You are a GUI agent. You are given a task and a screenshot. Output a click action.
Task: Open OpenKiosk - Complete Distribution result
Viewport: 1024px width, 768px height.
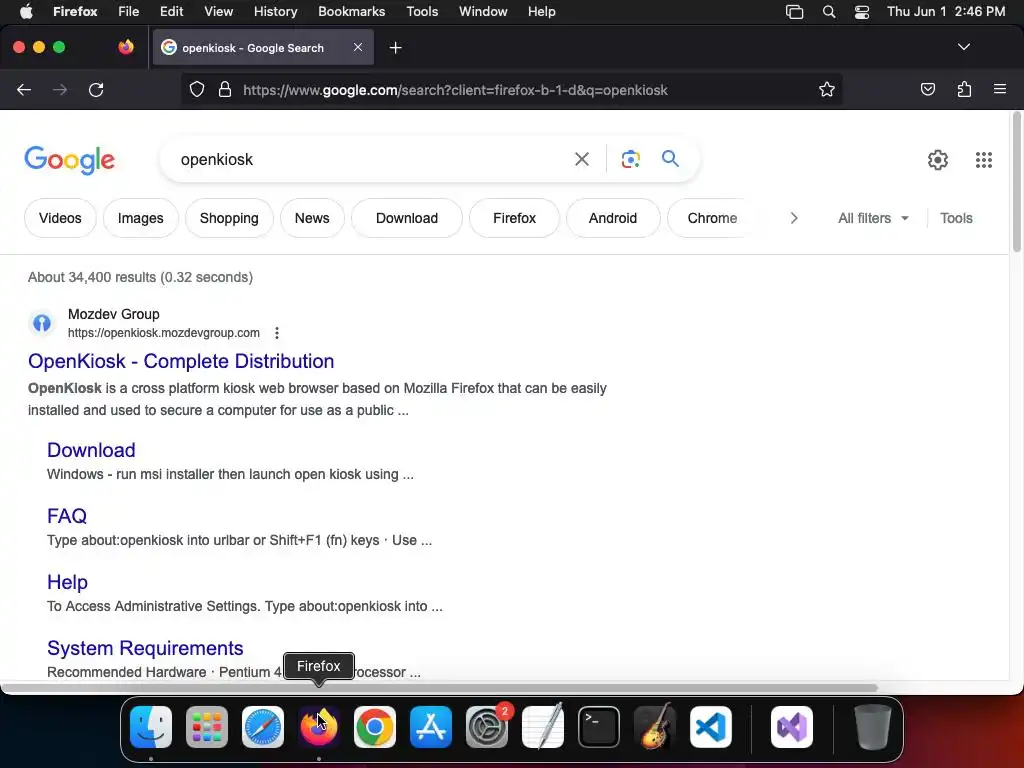pos(181,361)
